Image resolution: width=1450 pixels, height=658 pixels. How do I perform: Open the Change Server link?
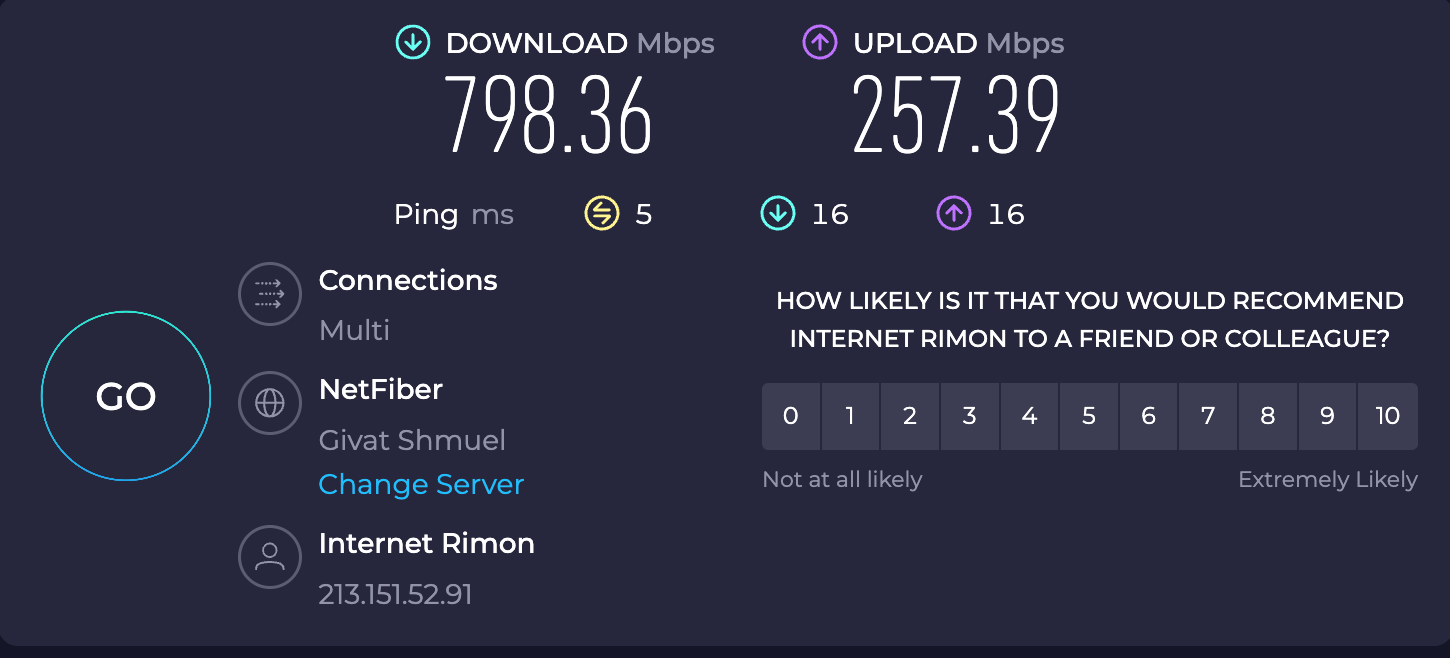coord(421,484)
